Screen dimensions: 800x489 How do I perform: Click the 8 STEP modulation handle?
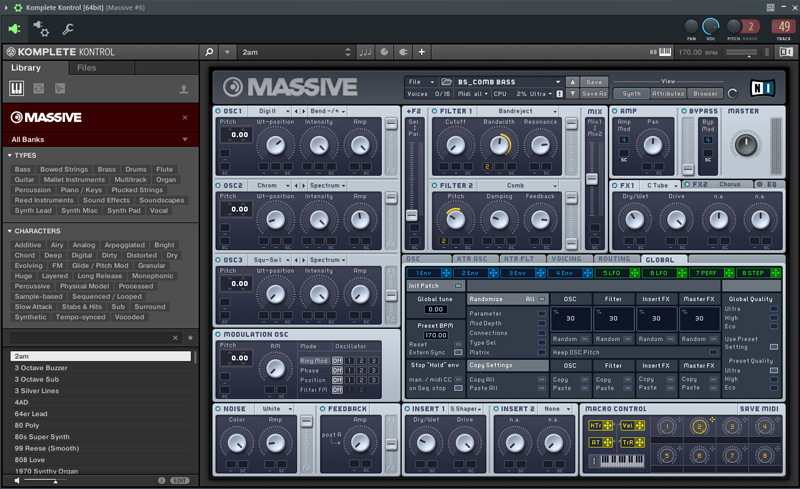pos(776,273)
